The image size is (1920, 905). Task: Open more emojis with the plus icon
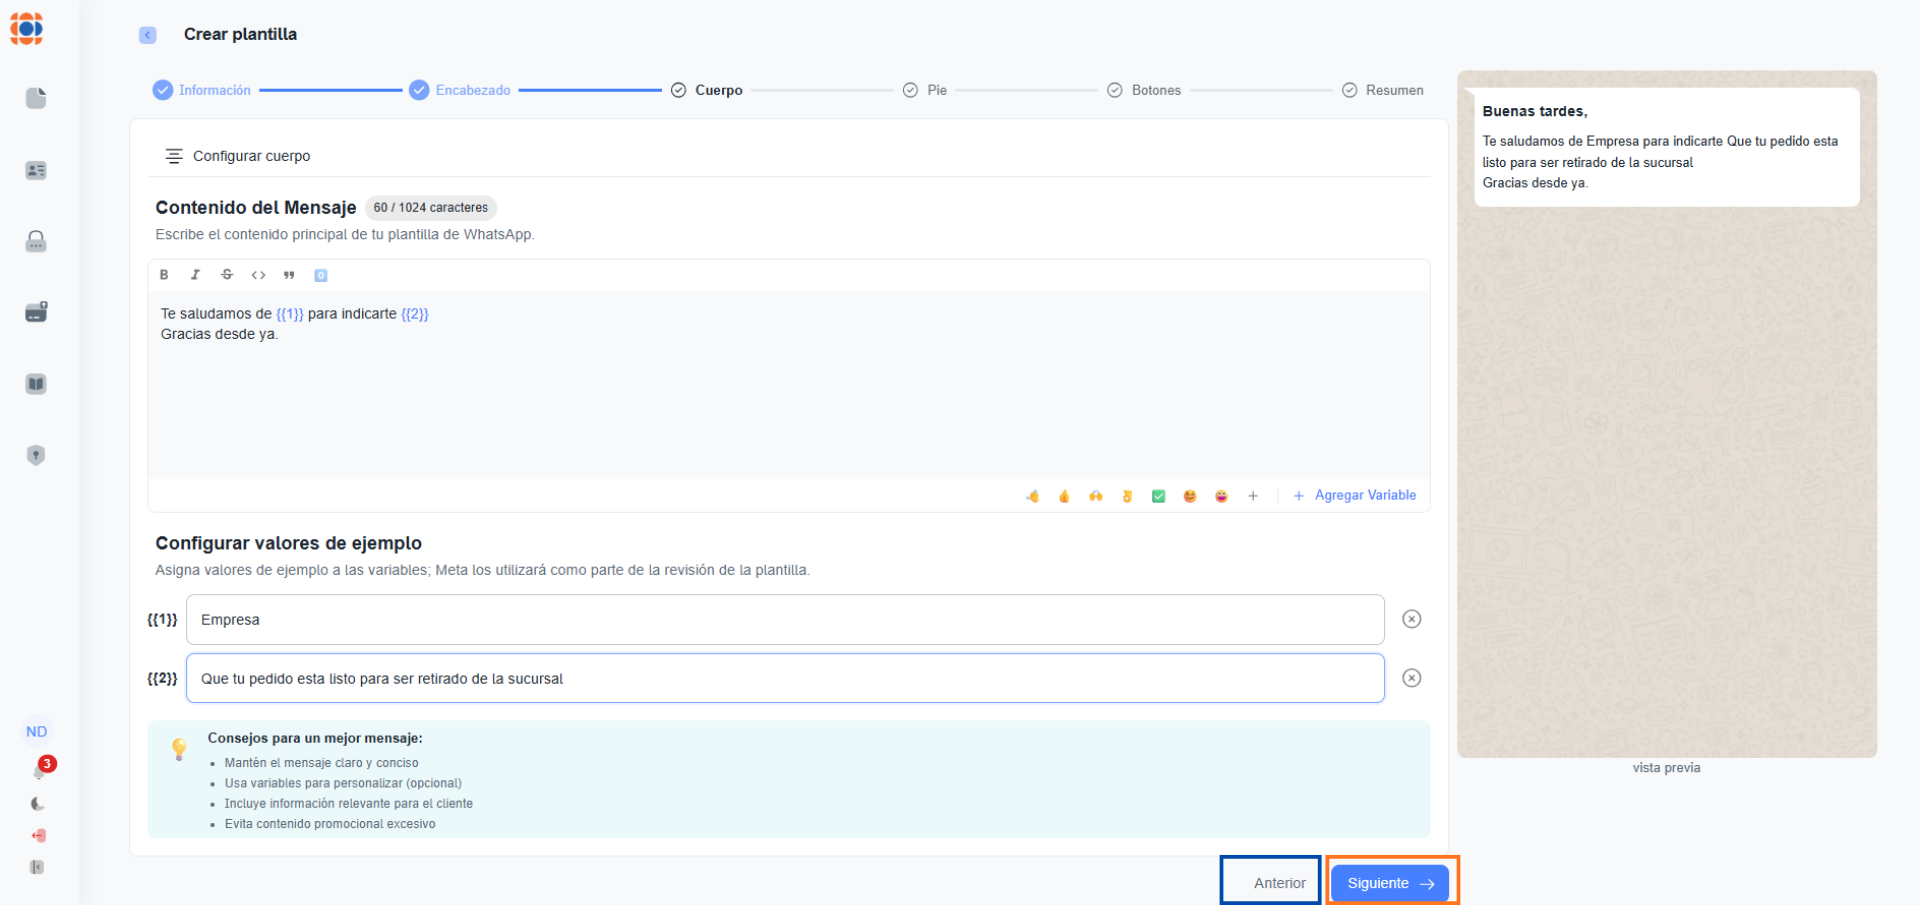coord(1253,496)
